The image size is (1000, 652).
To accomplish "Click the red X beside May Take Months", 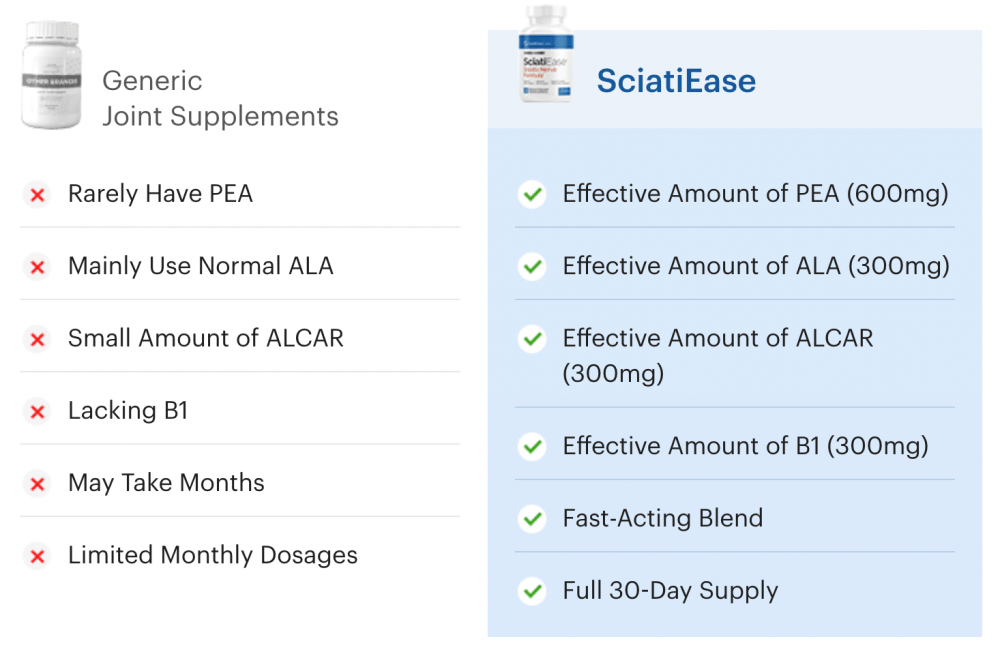I will pyautogui.click(x=38, y=484).
